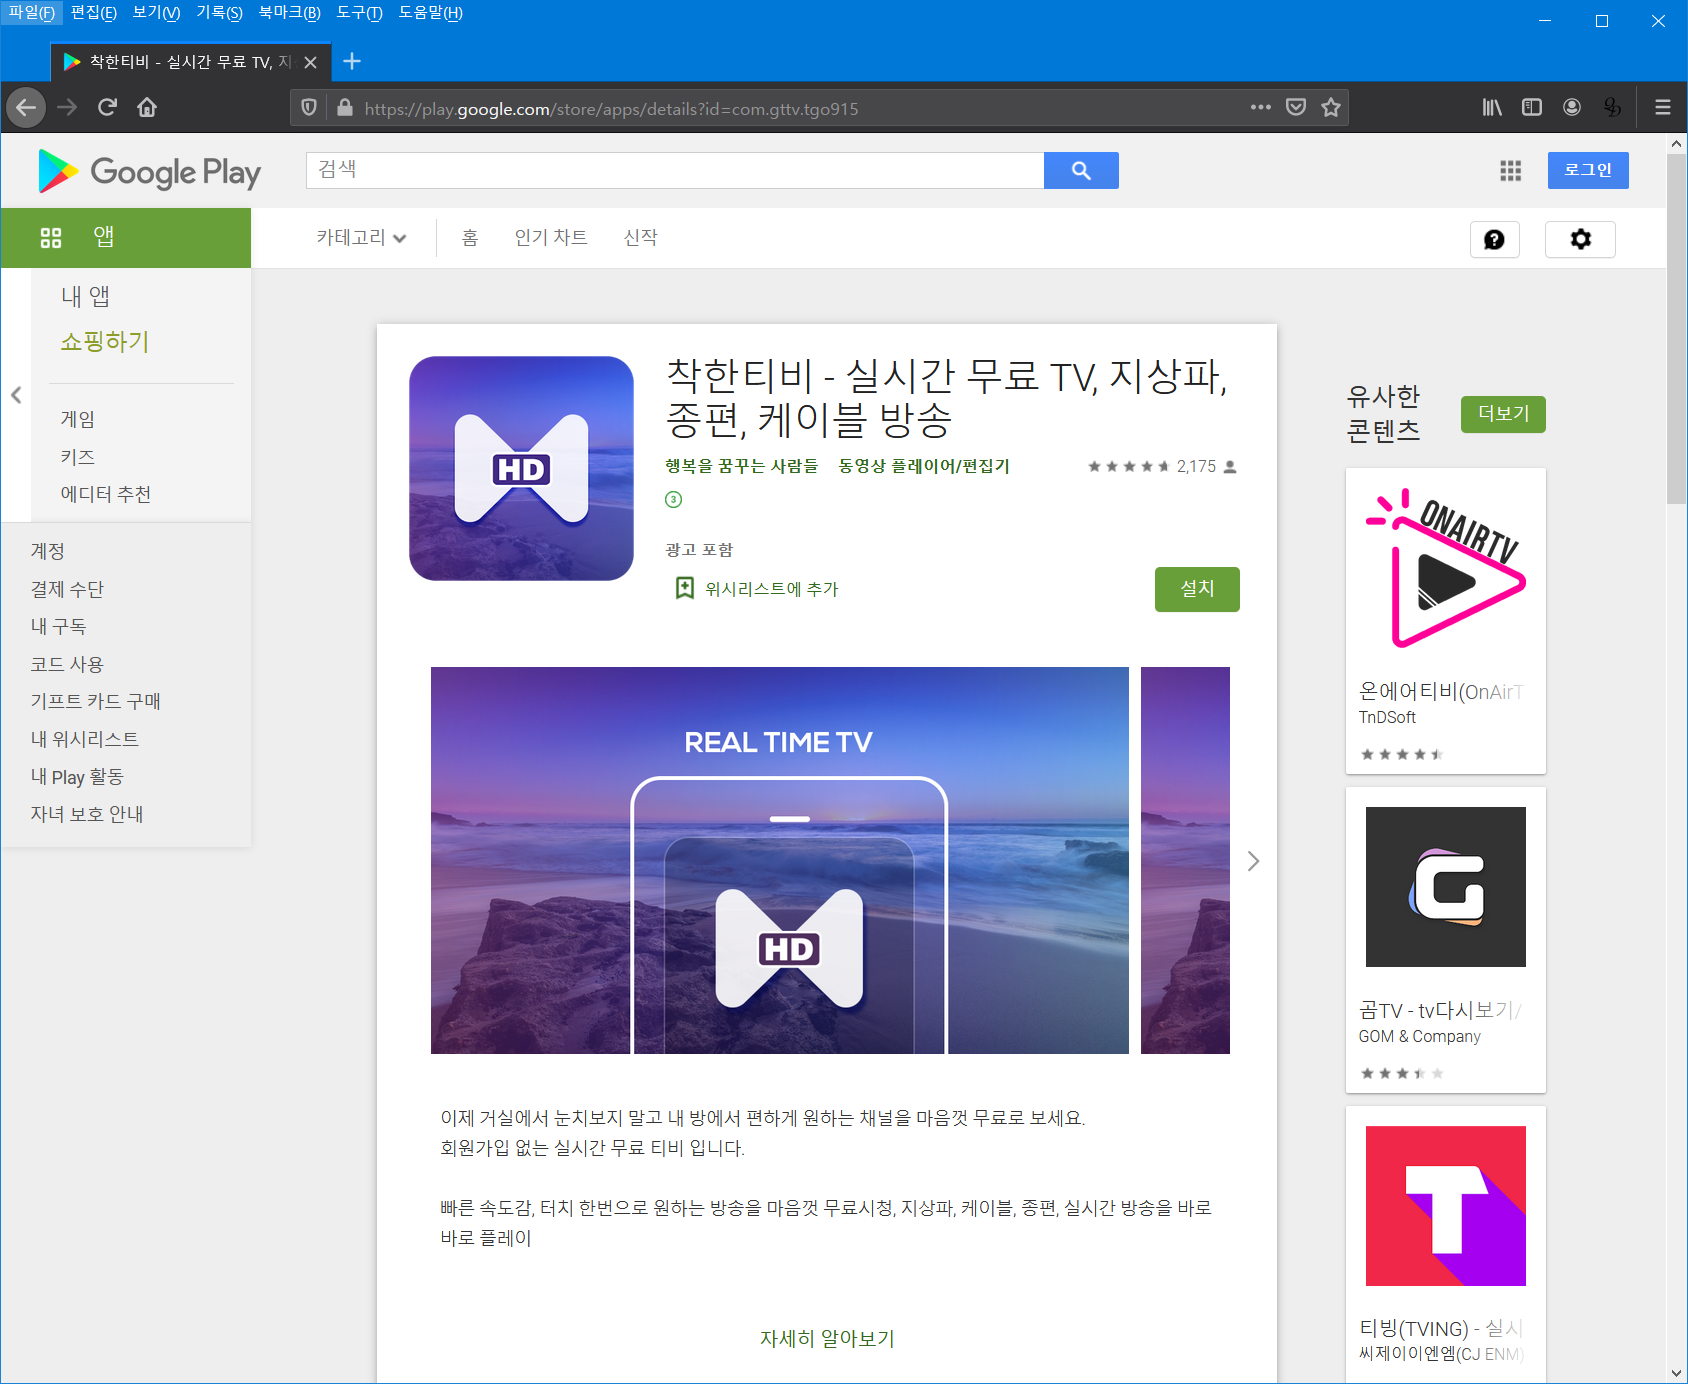Click the browser forward arrow
Image resolution: width=1688 pixels, height=1384 pixels.
pyautogui.click(x=67, y=107)
